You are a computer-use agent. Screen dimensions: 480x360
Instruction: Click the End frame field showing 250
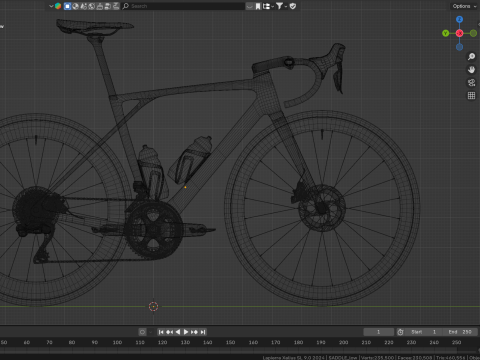[459, 332]
